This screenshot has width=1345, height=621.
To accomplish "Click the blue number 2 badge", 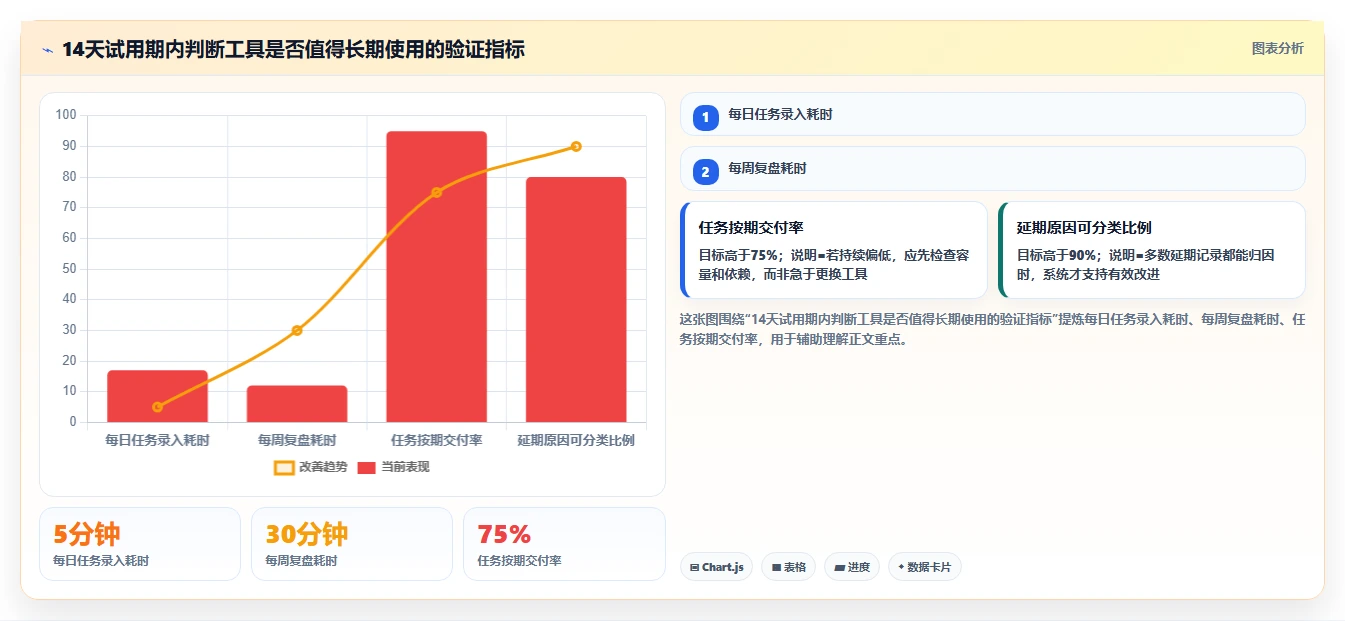I will 705,172.
